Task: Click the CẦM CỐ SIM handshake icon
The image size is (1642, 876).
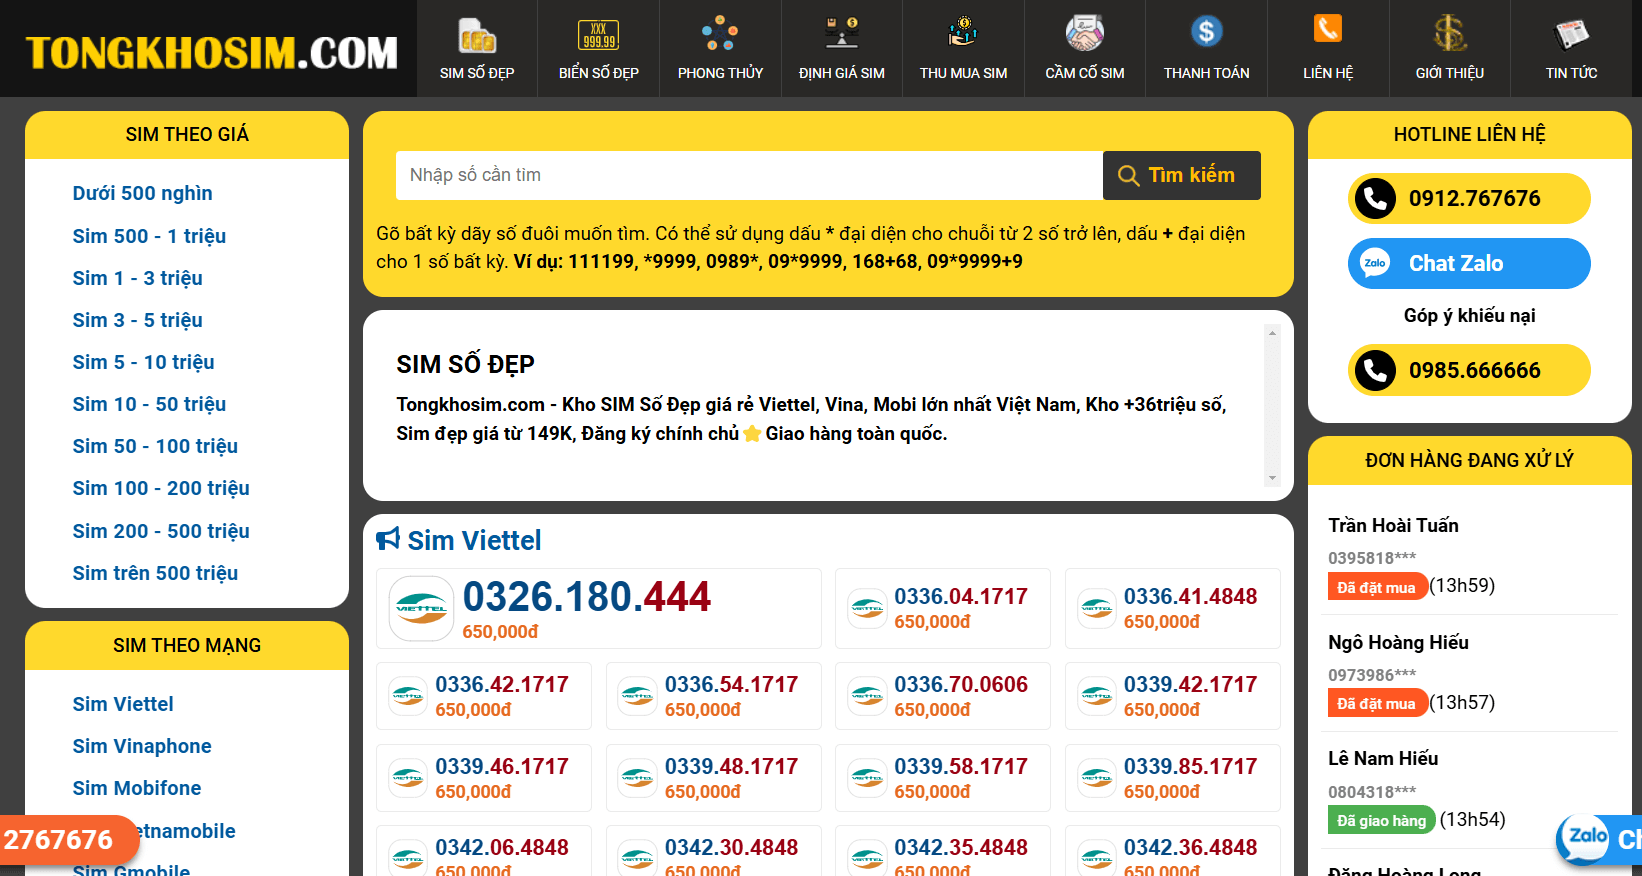Action: coord(1085,33)
